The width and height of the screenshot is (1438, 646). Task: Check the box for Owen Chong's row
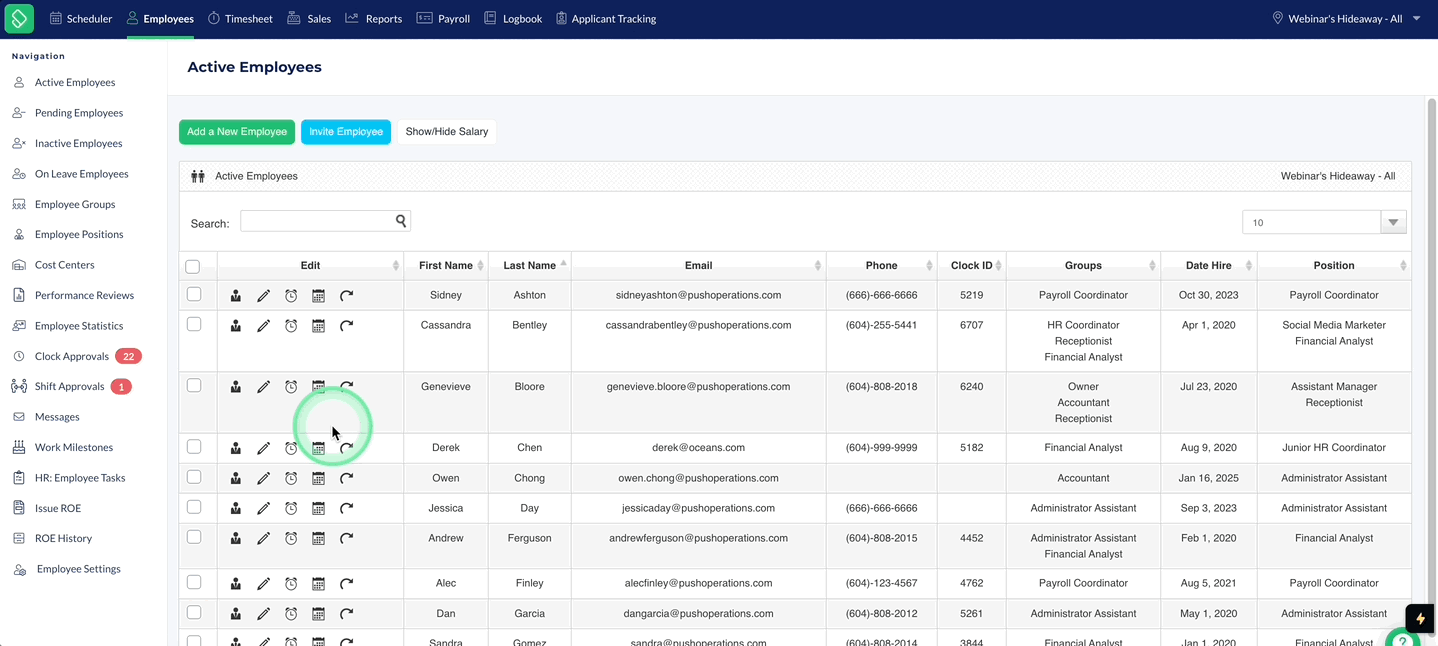pos(194,477)
